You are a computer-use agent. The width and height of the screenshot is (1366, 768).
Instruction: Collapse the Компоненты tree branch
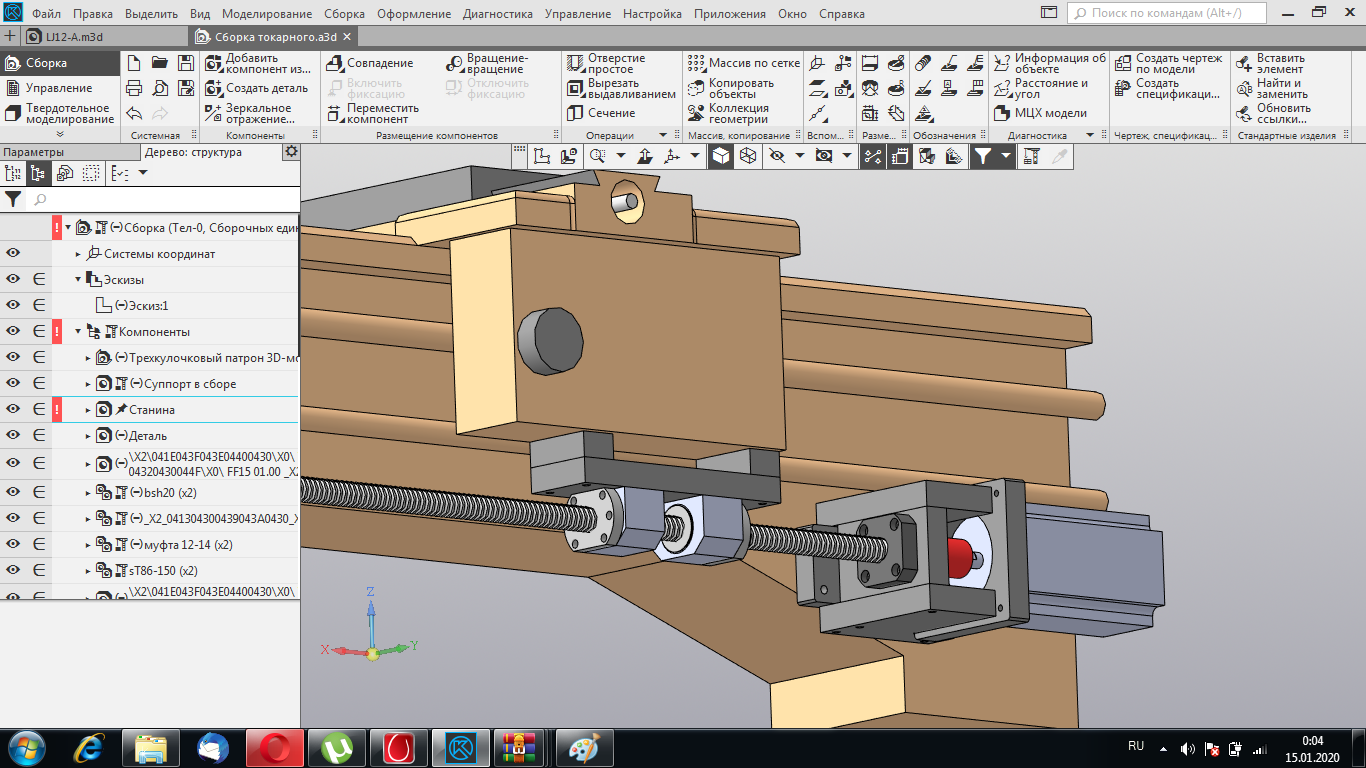(x=78, y=332)
